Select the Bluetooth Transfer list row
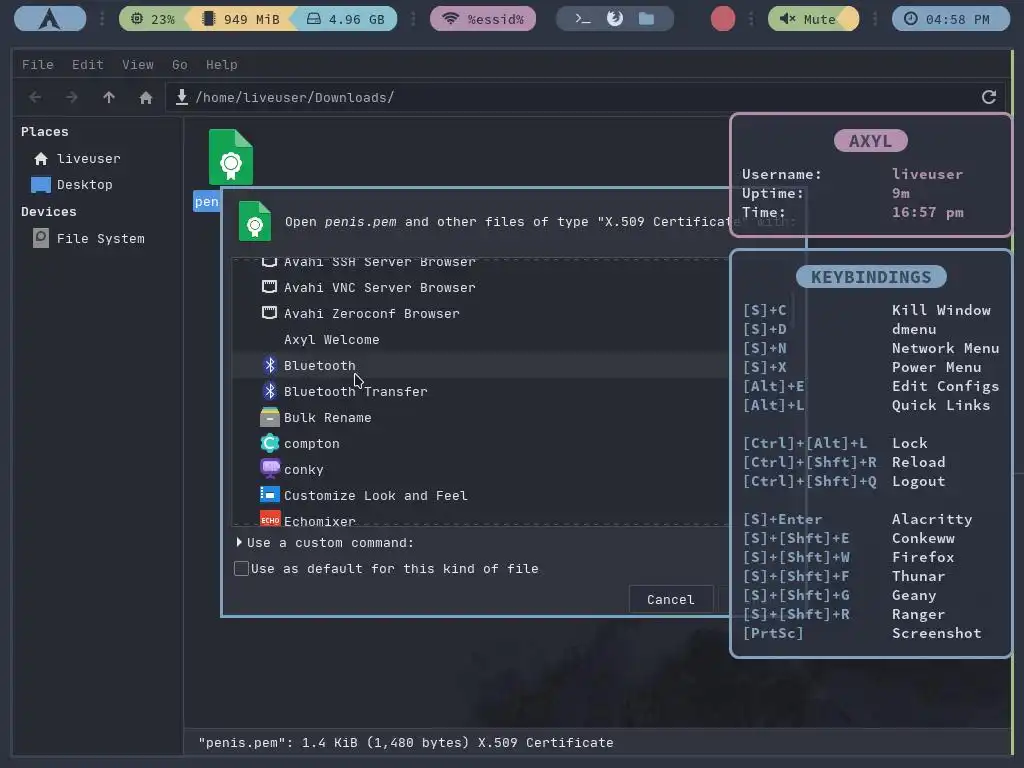 point(480,391)
